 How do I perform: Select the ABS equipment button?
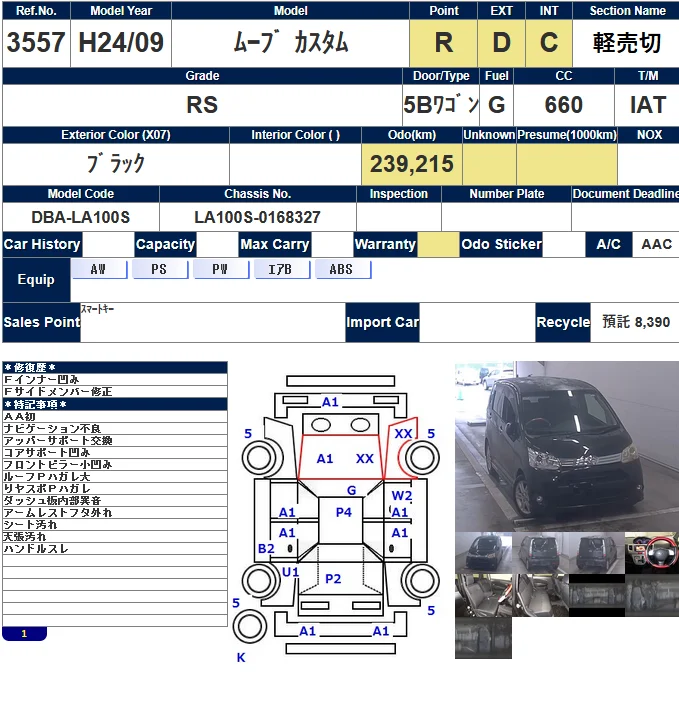(342, 270)
